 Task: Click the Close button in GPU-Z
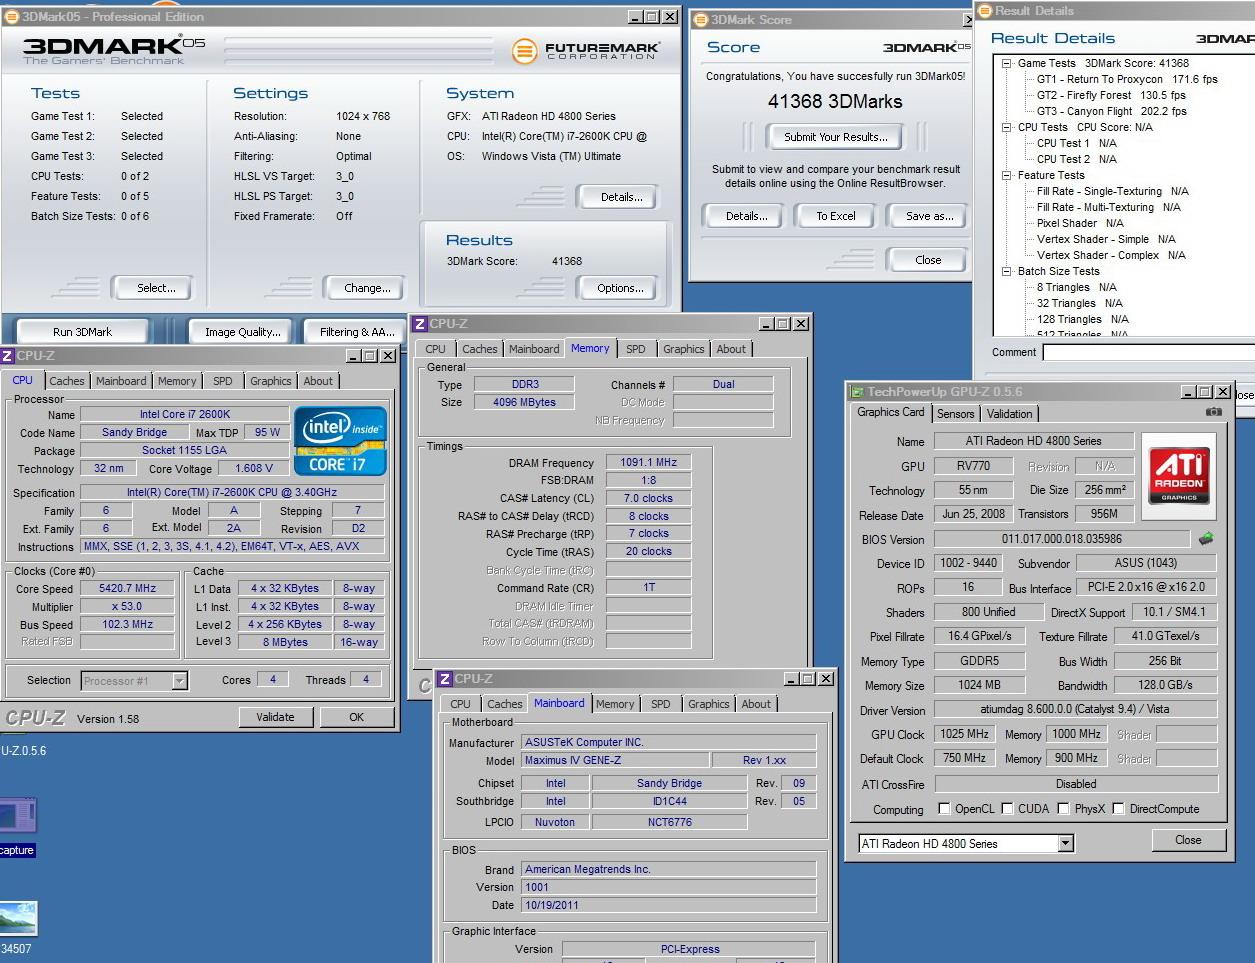1188,840
